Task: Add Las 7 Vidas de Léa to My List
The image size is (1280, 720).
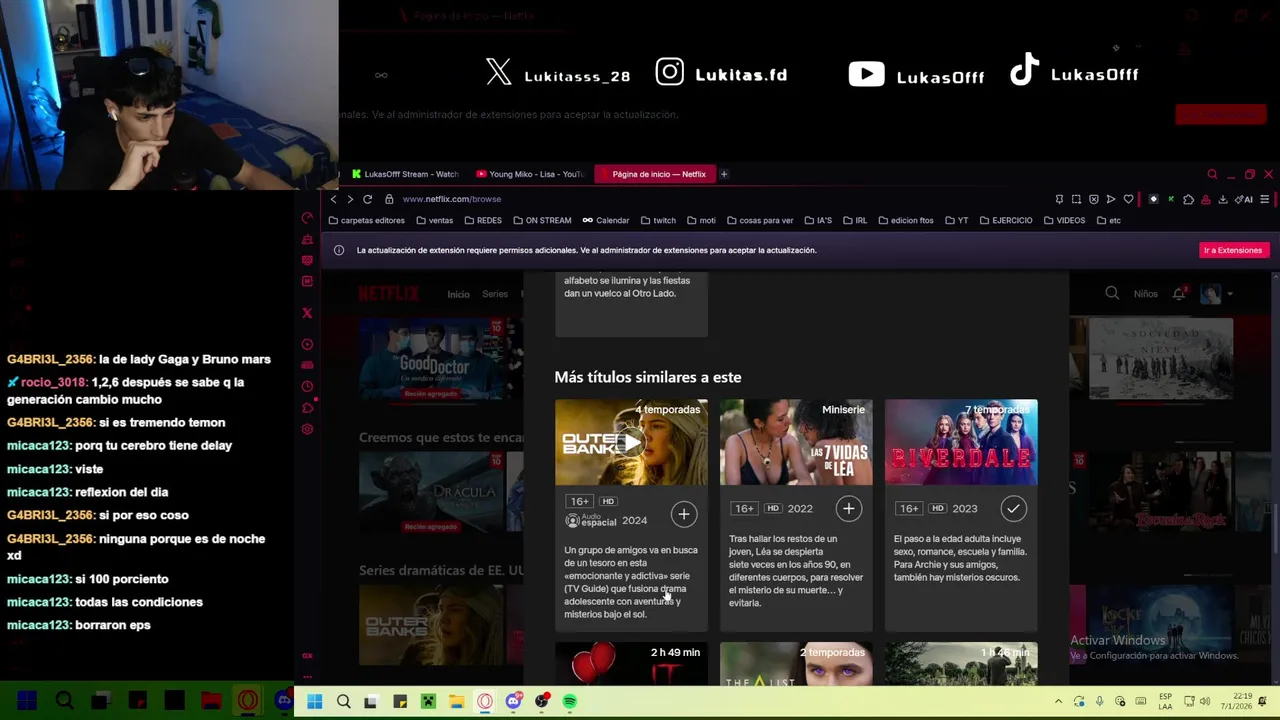Action: [848, 509]
